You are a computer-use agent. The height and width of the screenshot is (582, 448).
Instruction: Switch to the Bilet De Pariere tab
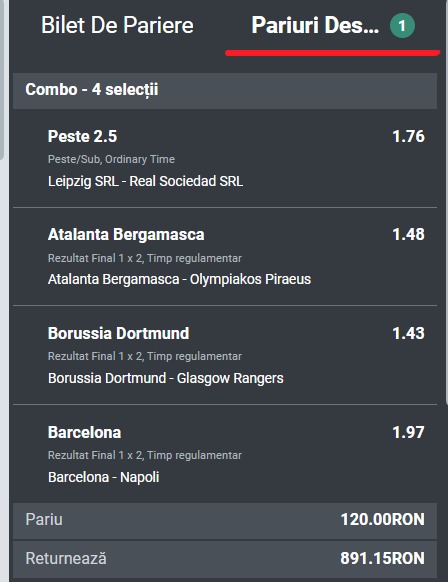point(117,25)
